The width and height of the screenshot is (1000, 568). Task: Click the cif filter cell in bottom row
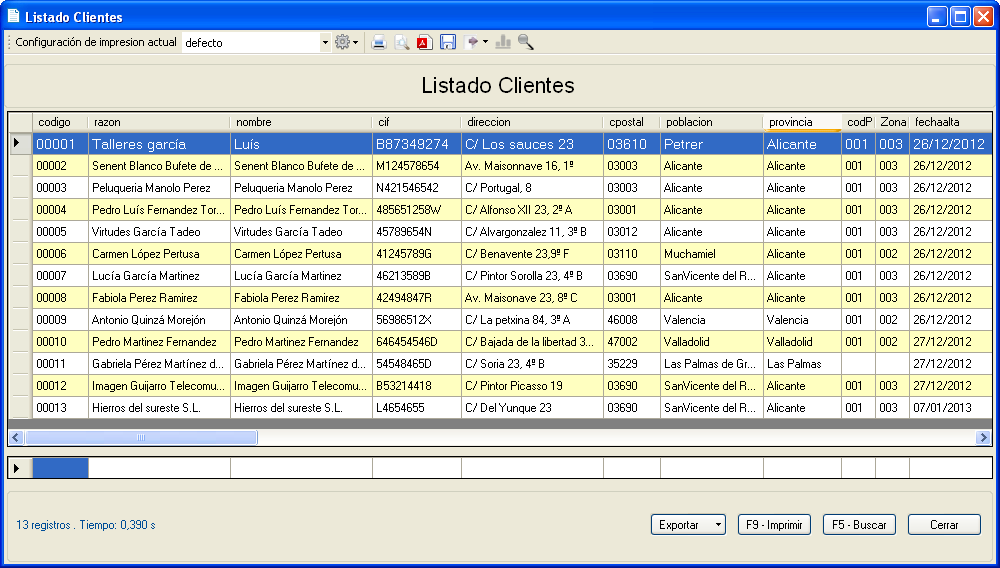click(x=416, y=468)
